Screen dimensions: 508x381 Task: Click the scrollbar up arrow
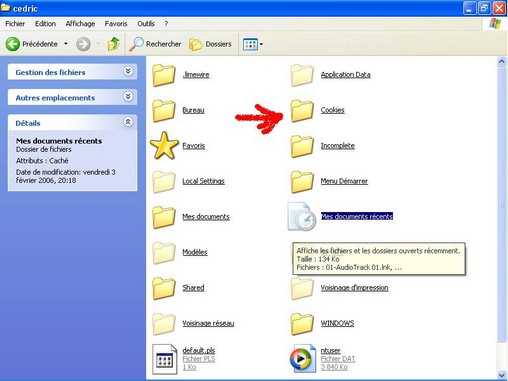501,62
